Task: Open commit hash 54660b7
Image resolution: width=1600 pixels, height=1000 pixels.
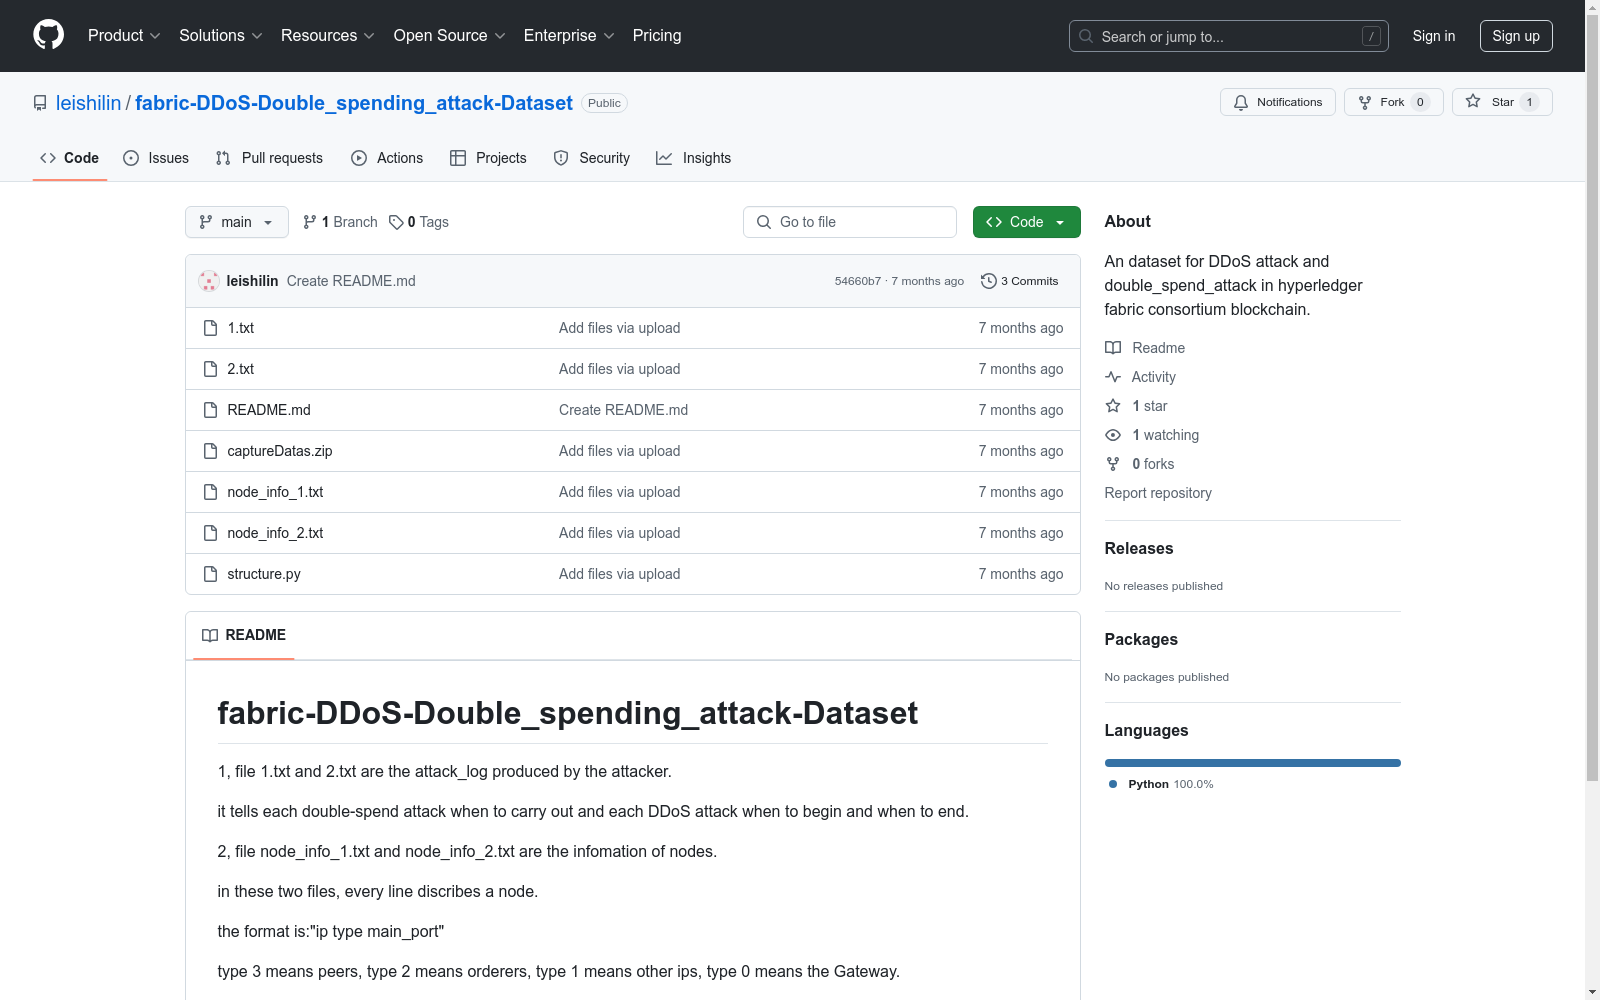Action: coord(858,281)
